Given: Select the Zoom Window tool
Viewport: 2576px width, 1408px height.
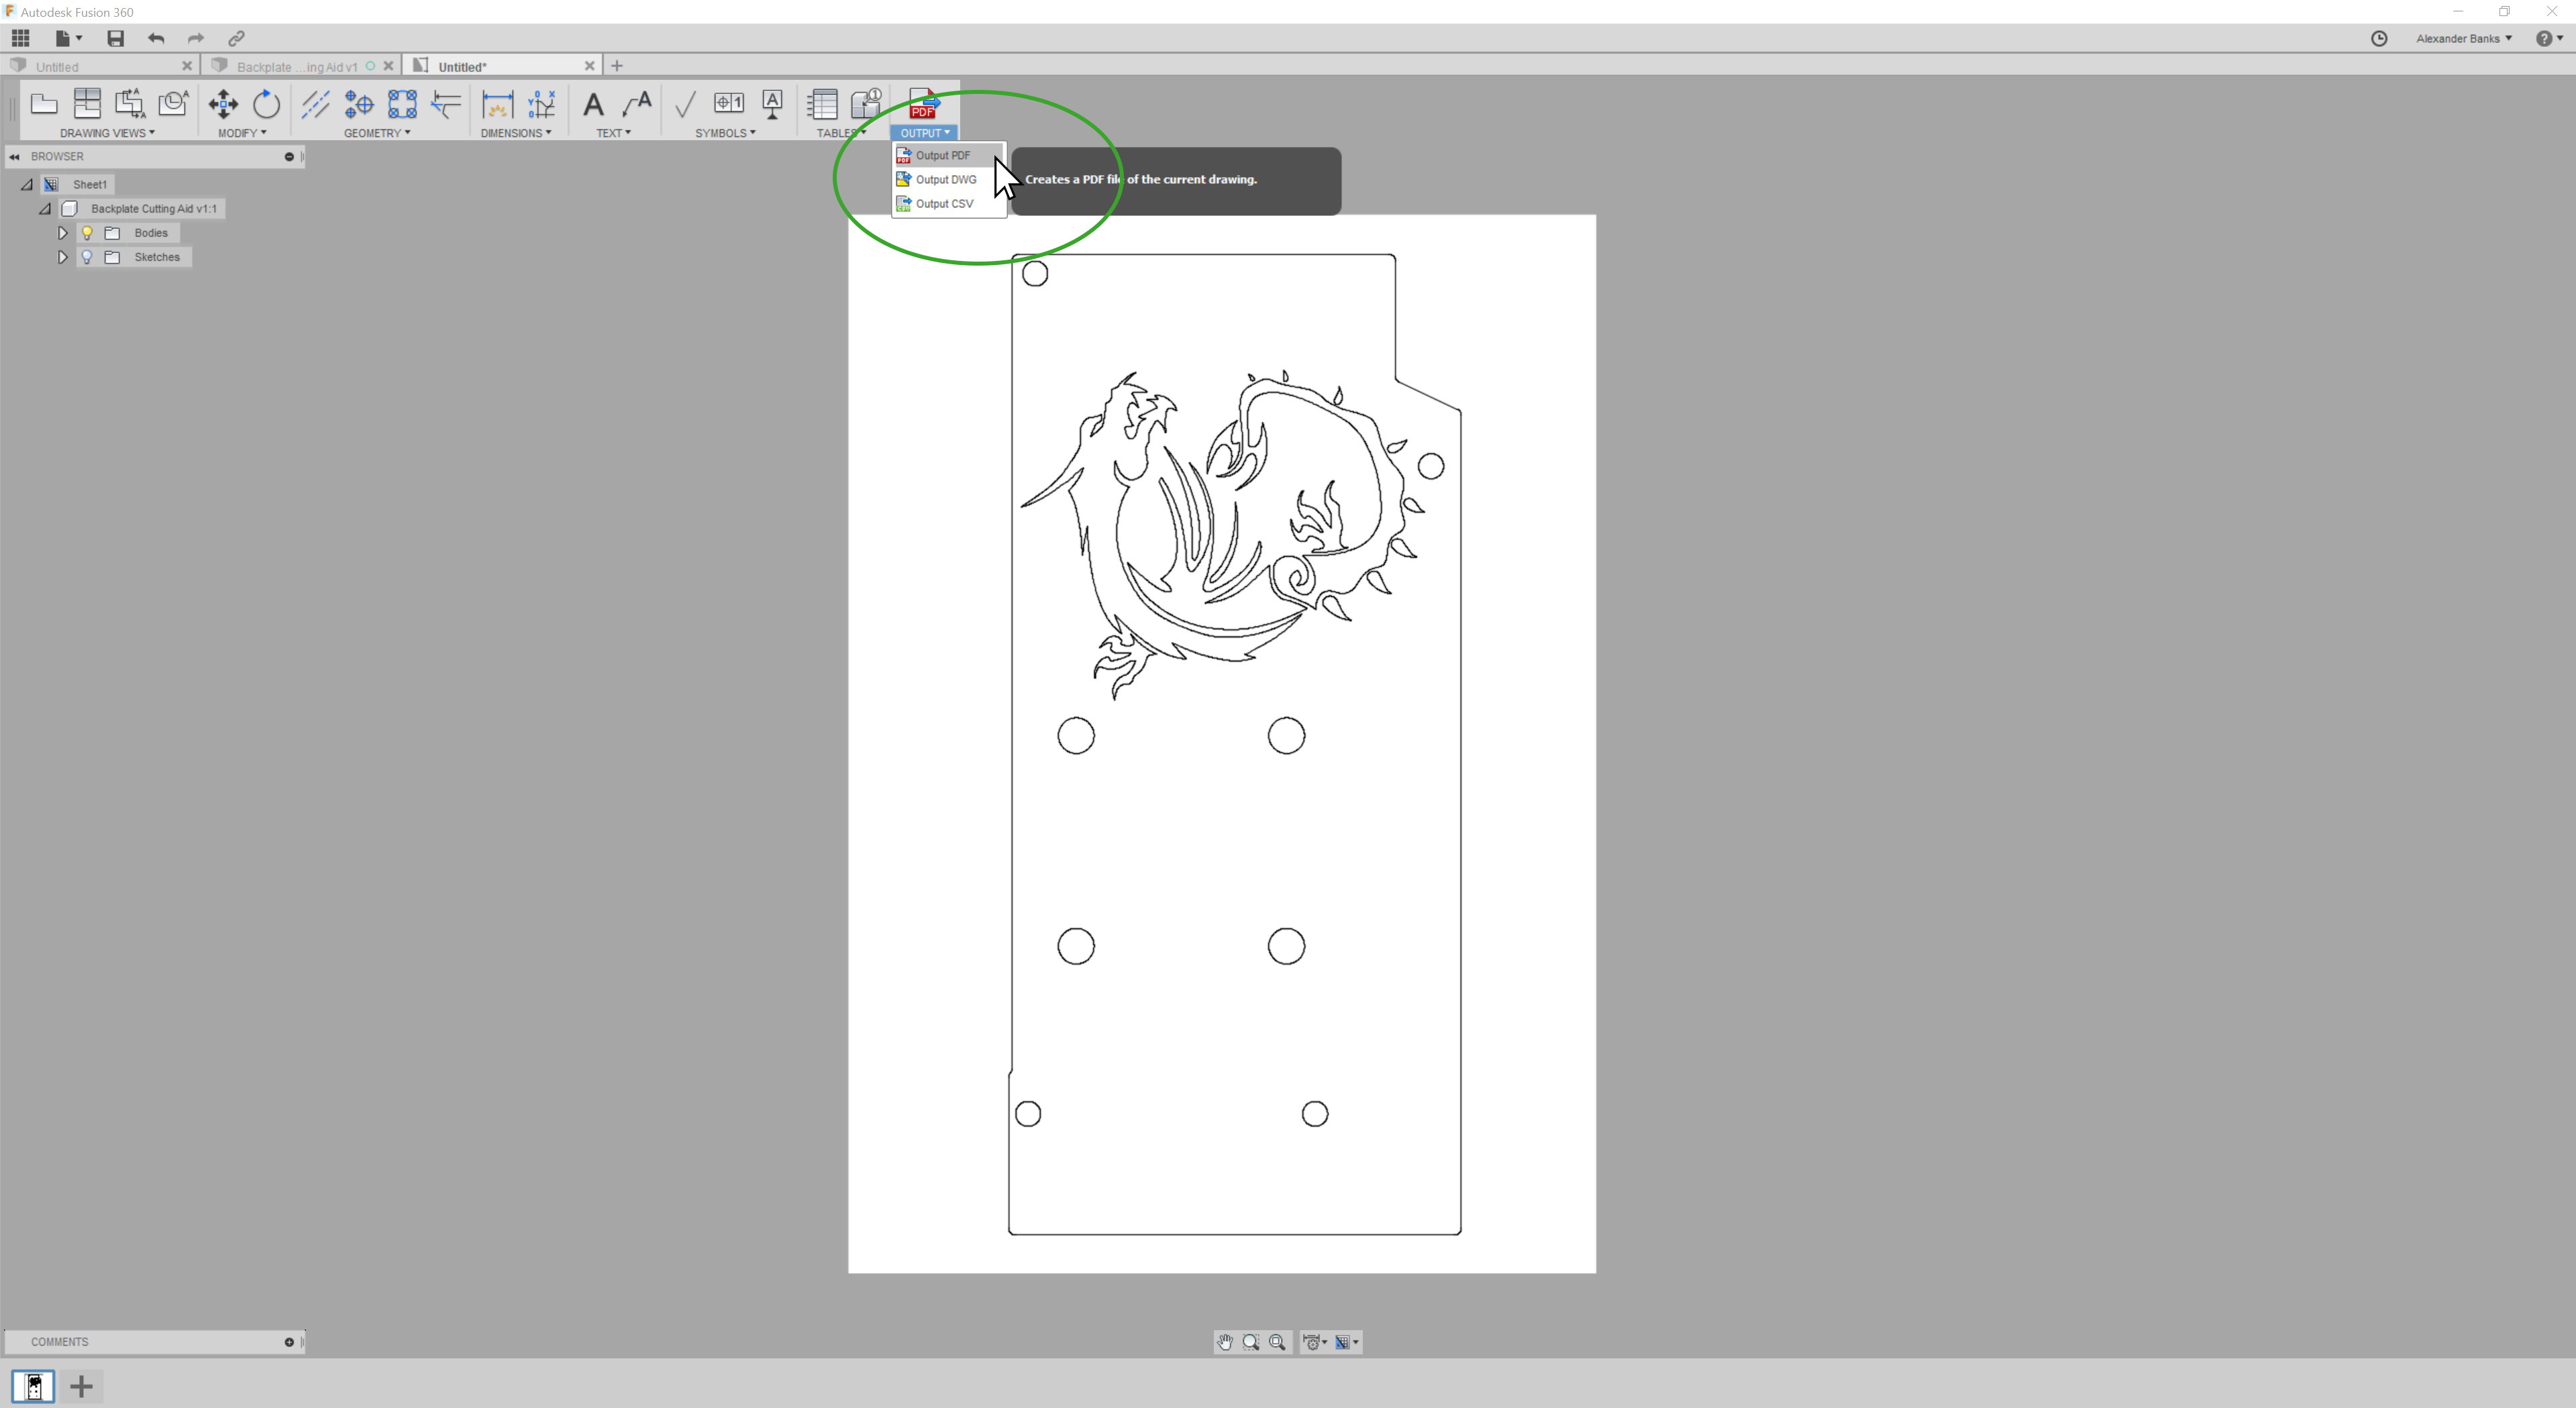Looking at the screenshot, I should click(x=1251, y=1342).
